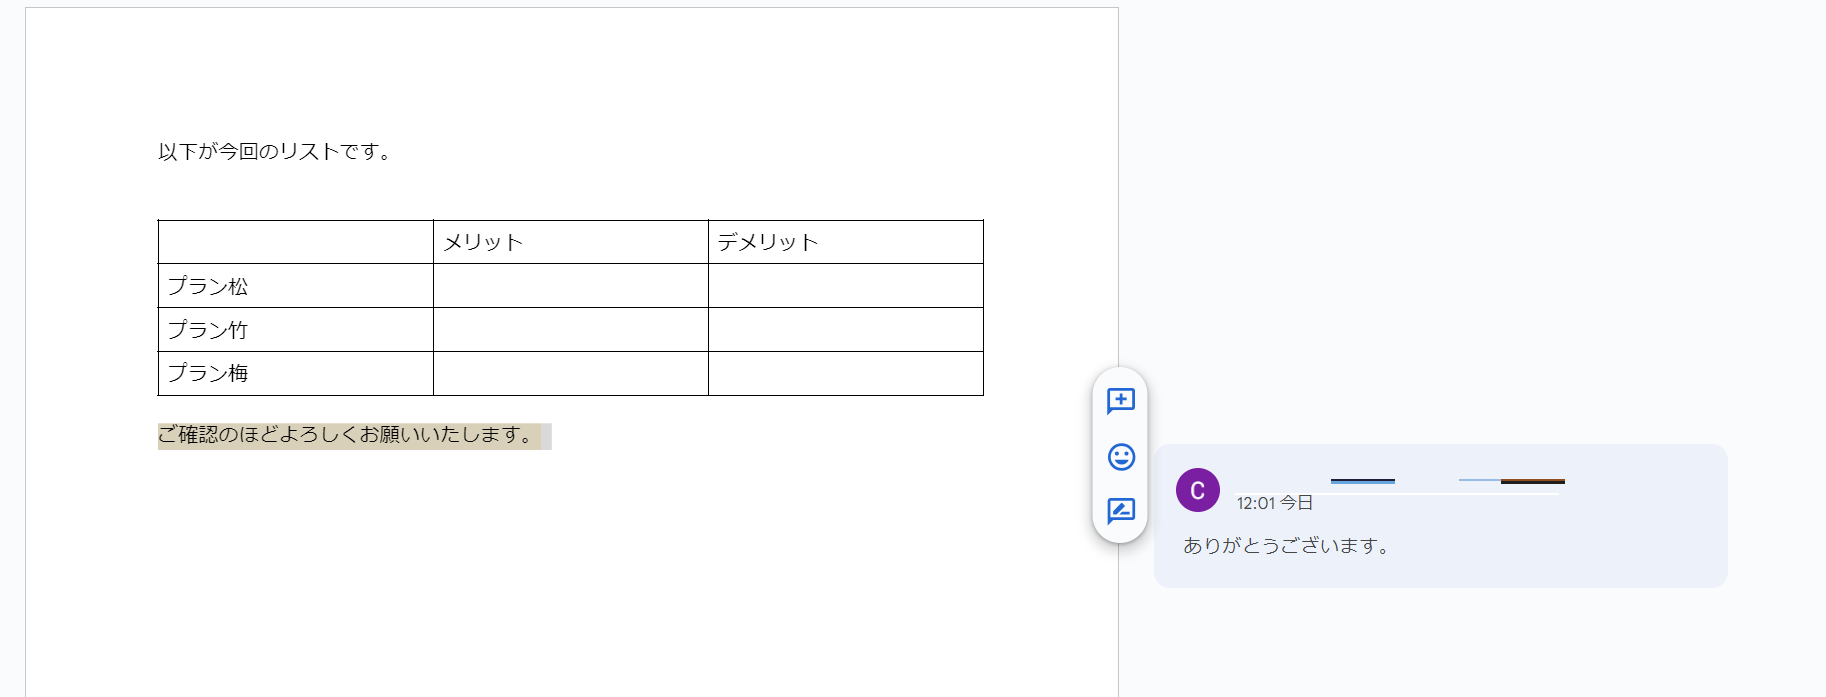1826x697 pixels.
Task: Click the empty メリット cell for プラン梅
Action: 570,373
